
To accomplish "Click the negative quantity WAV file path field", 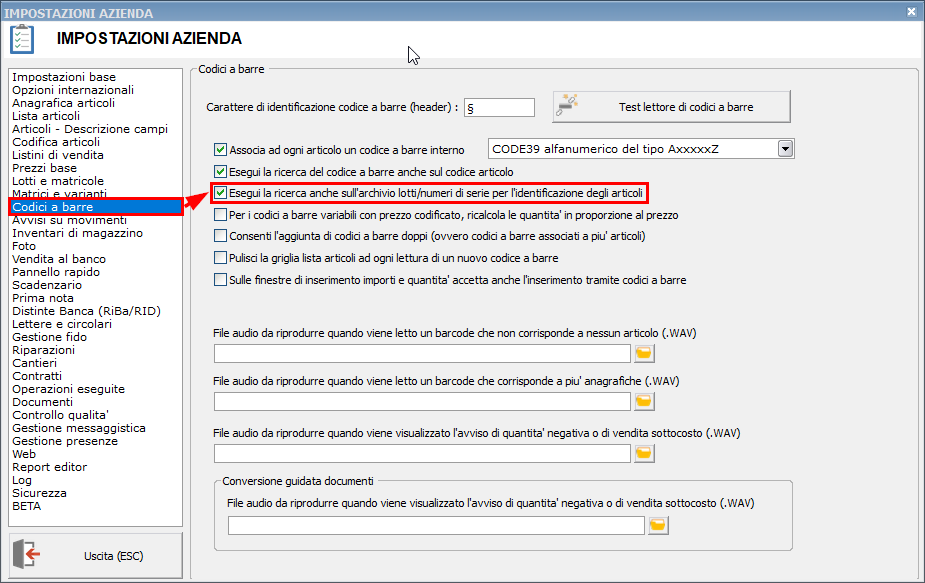I will pos(422,453).
